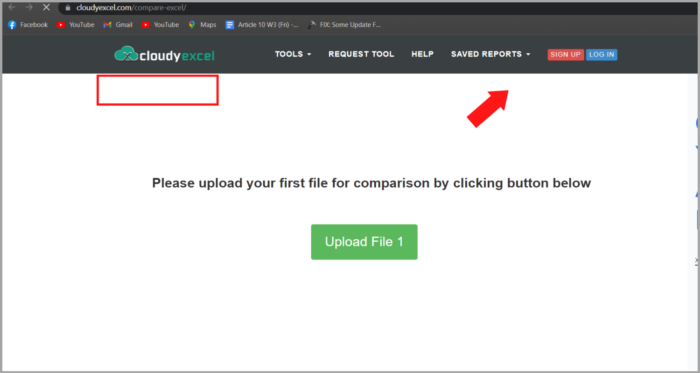Screen dimensions: 700x373
Task: Go to the REQUEST TOOL page
Action: pos(361,54)
